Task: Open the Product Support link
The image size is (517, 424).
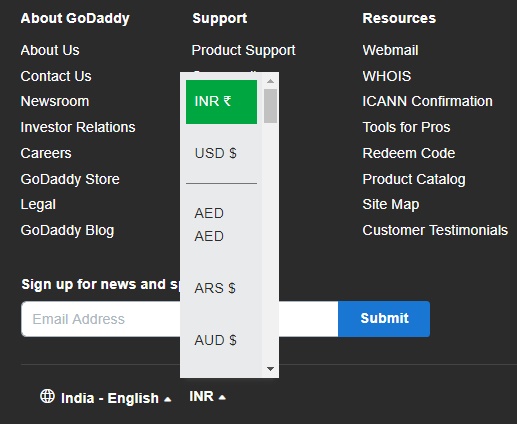Action: (x=244, y=51)
